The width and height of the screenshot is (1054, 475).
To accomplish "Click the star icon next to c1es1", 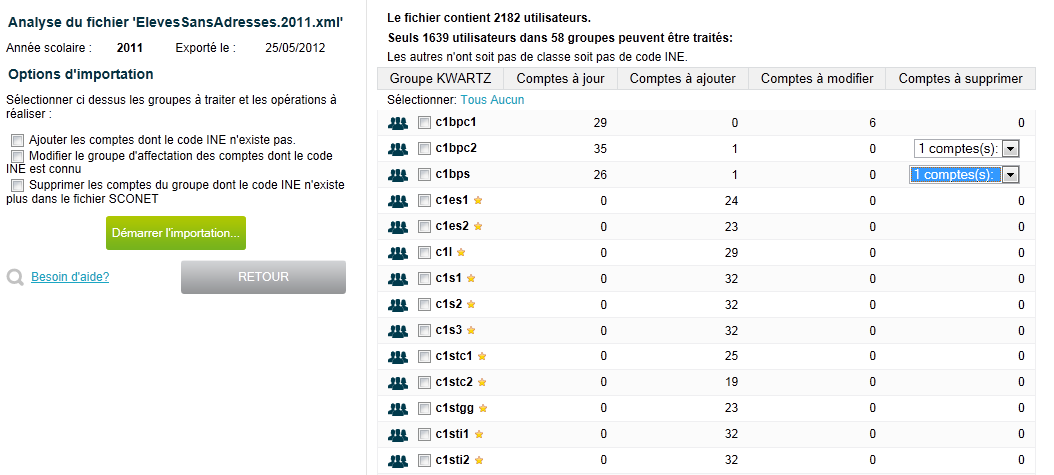I will 478,200.
